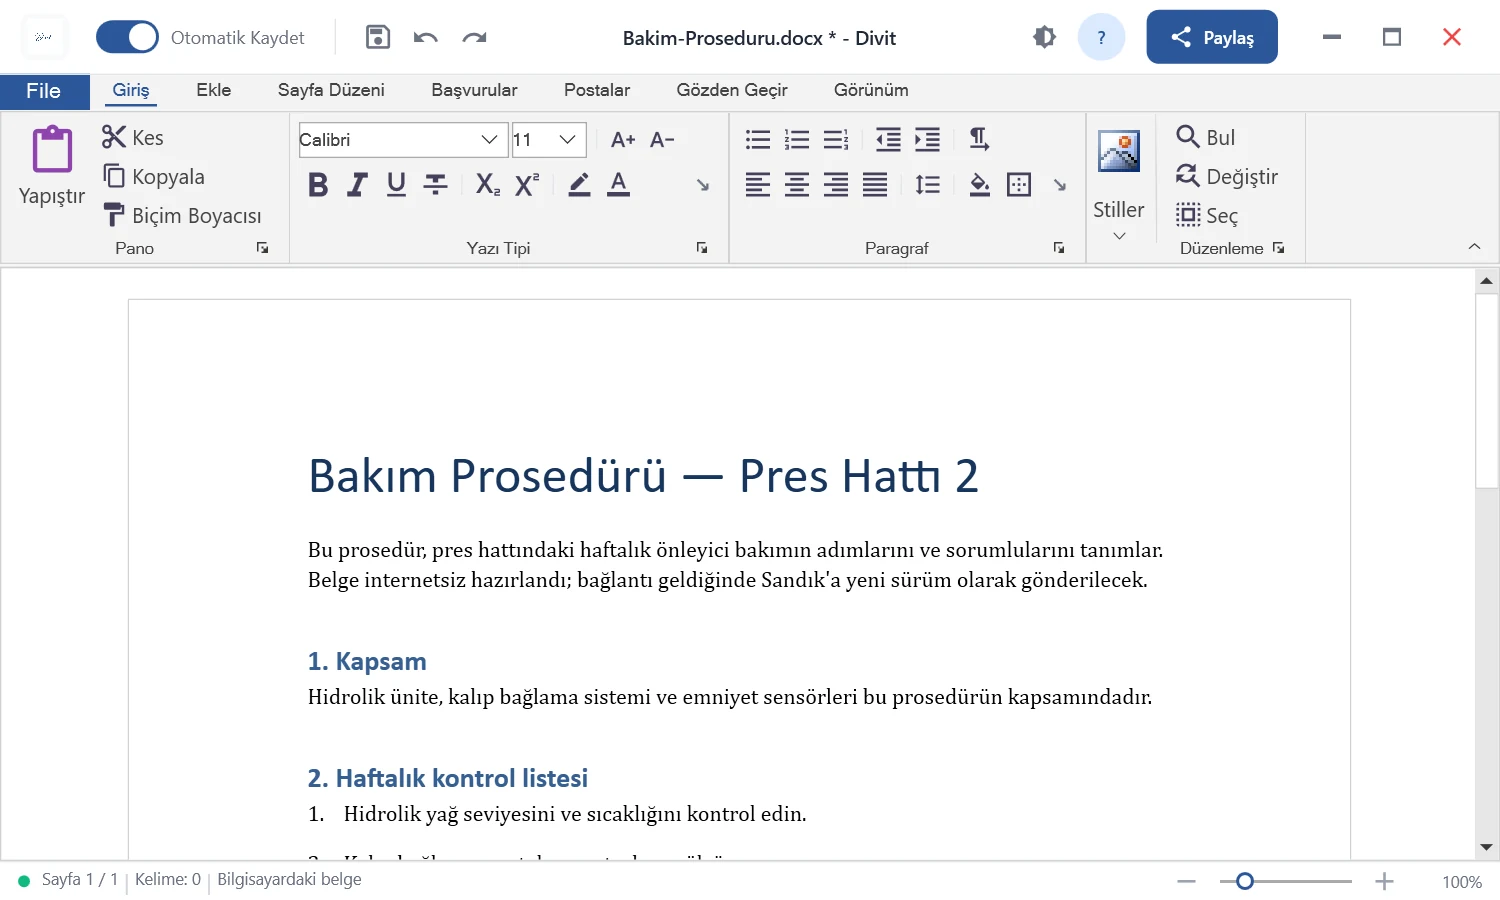Screen dimensions: 1500x900
Task: Choose the font color A swatch
Action: (619, 184)
